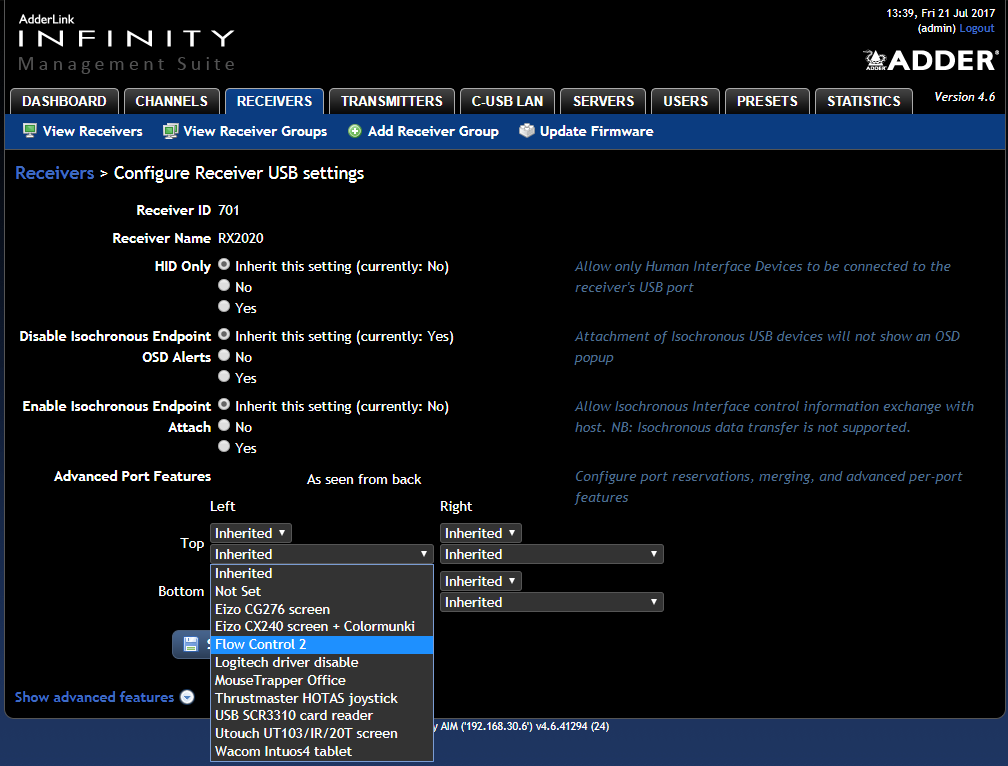Open the TRANSMITTERS tab
Viewport: 1008px width, 766px height.
[x=392, y=102]
